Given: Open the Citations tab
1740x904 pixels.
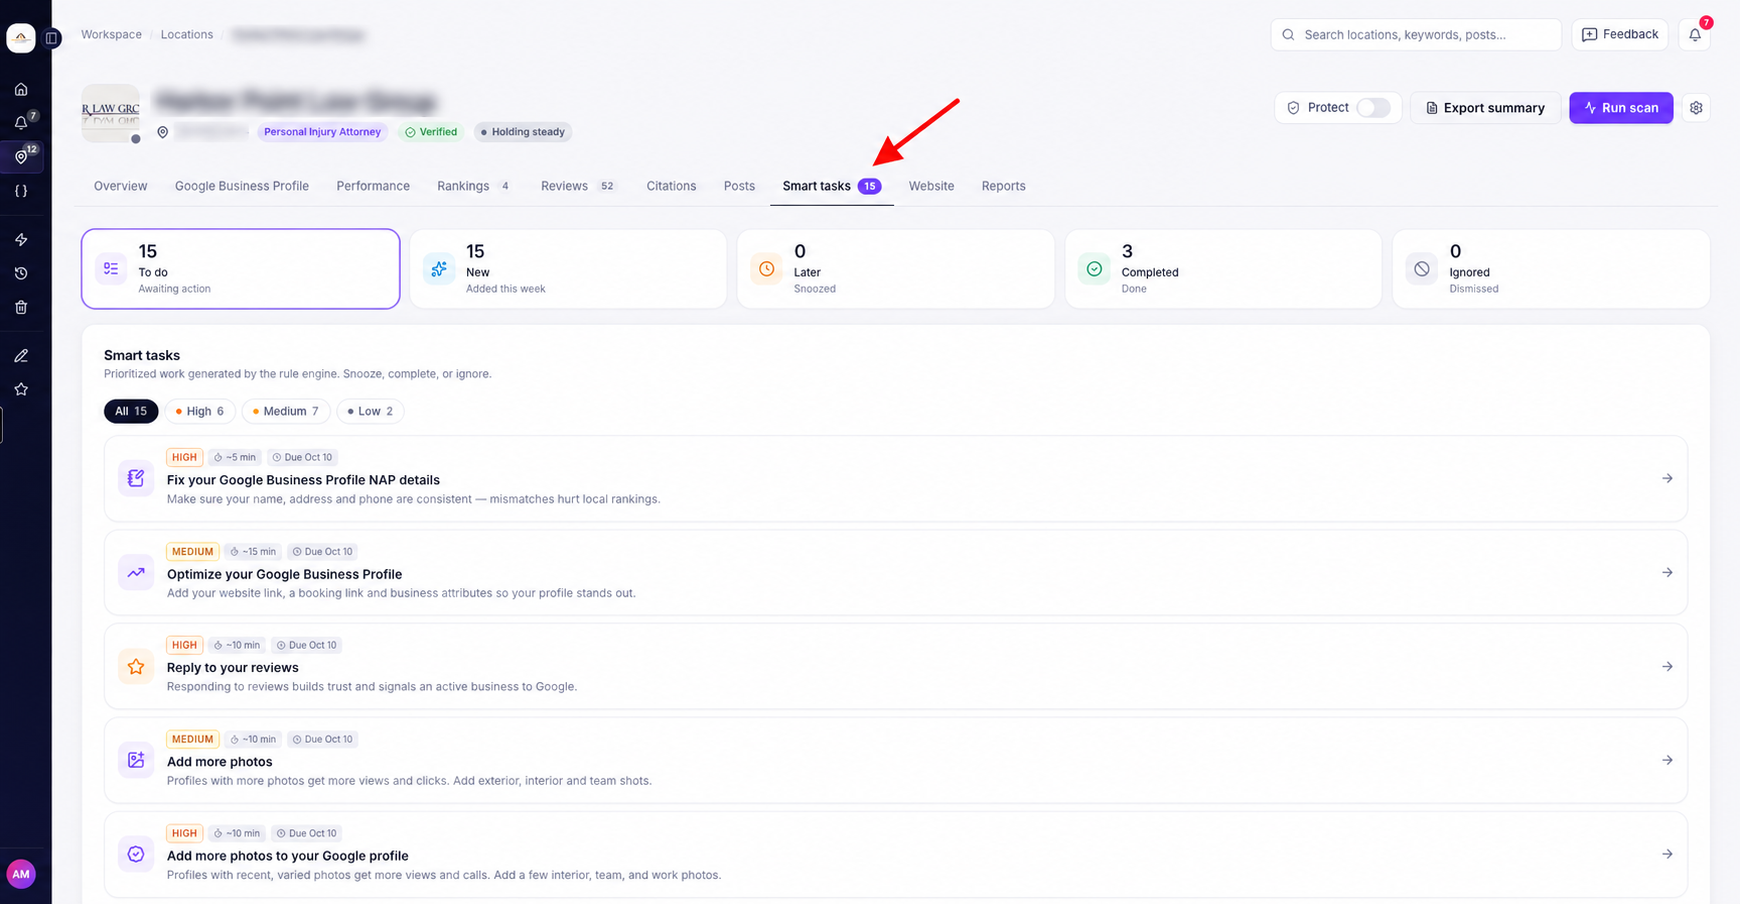Looking at the screenshot, I should click(x=671, y=186).
